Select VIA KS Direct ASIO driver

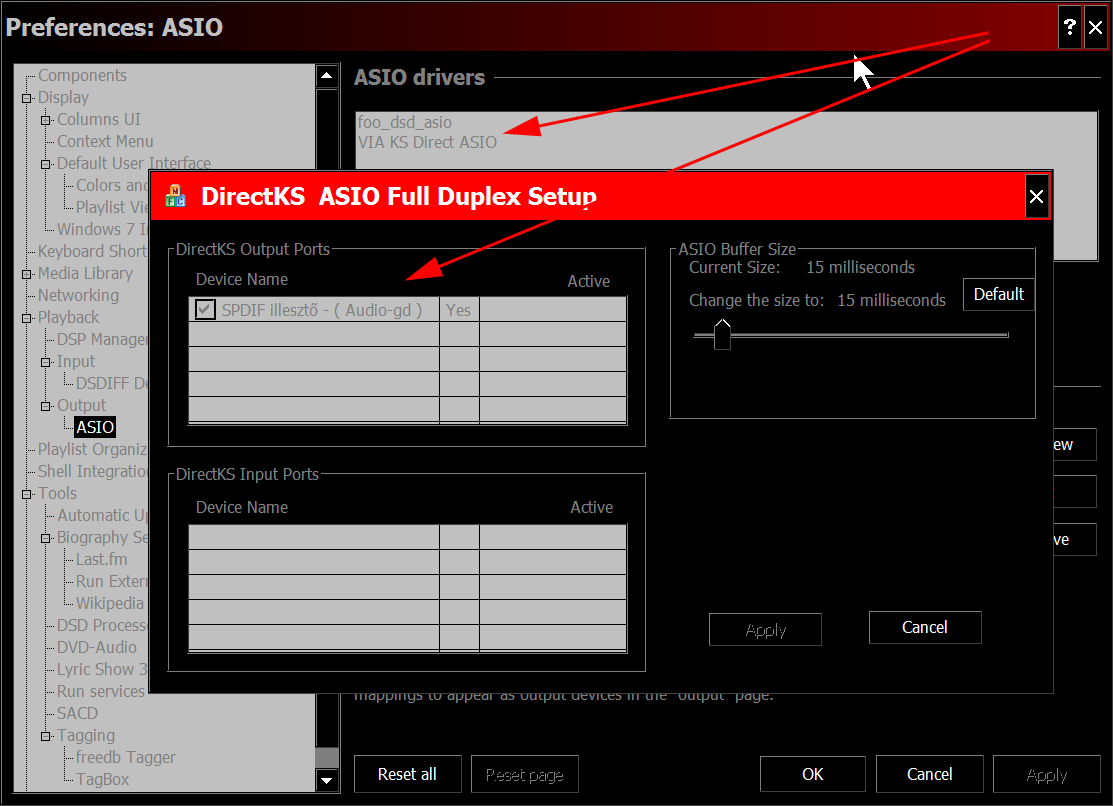[x=427, y=142]
